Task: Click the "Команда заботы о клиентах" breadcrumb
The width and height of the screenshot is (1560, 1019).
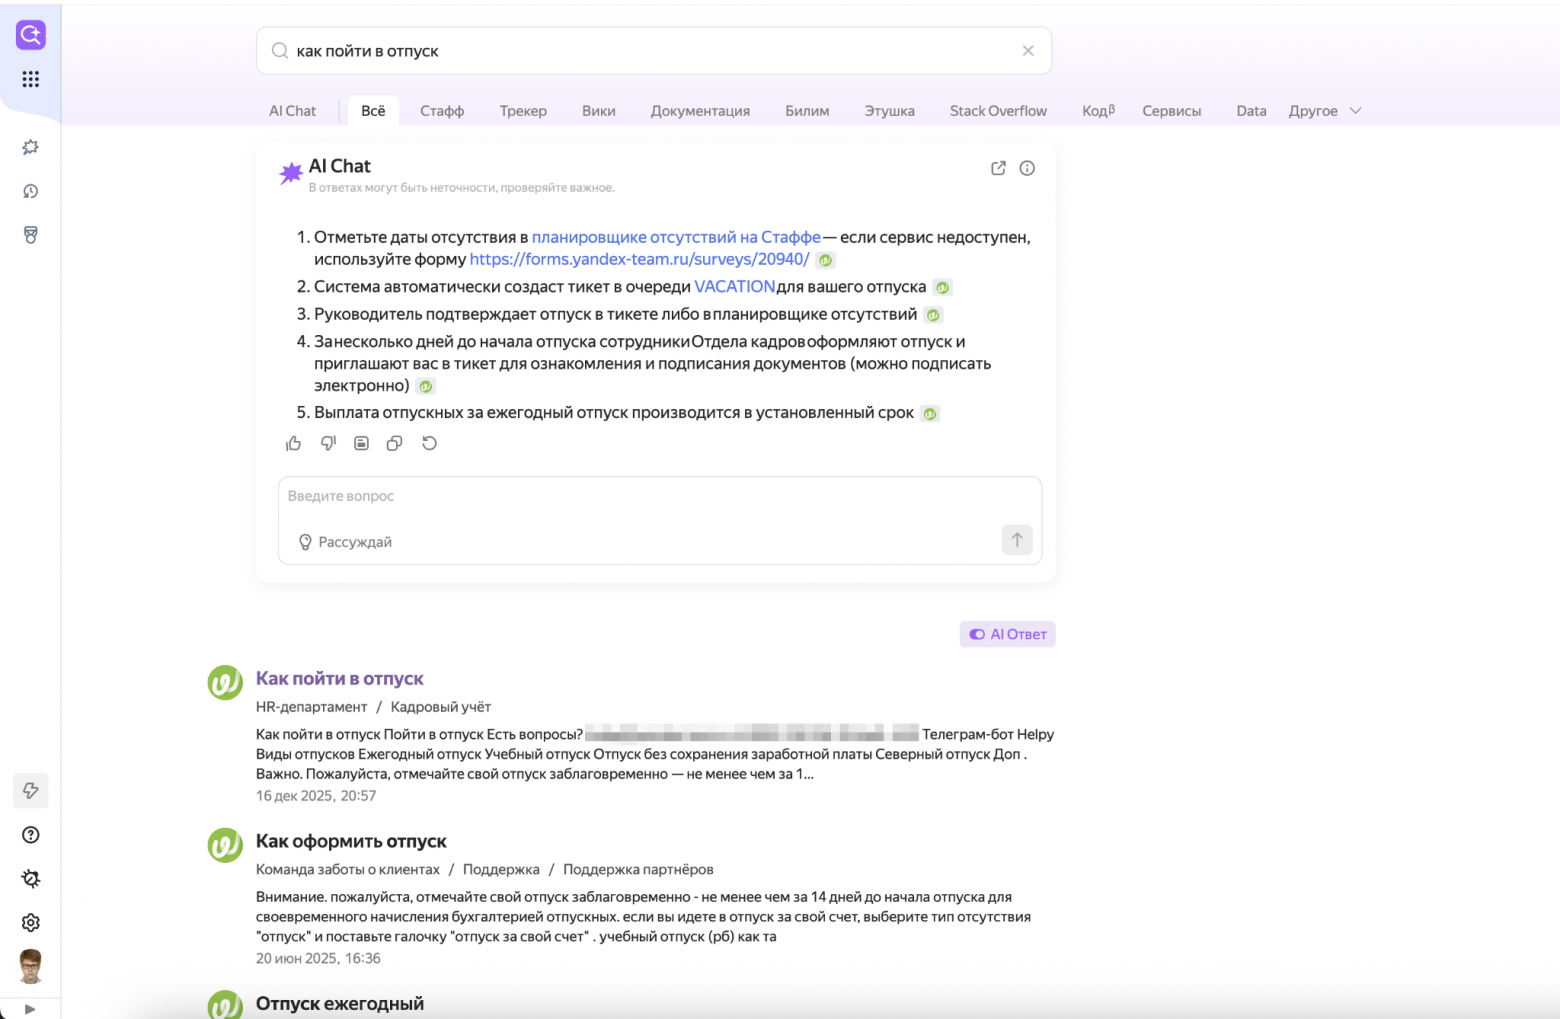Action: (348, 870)
